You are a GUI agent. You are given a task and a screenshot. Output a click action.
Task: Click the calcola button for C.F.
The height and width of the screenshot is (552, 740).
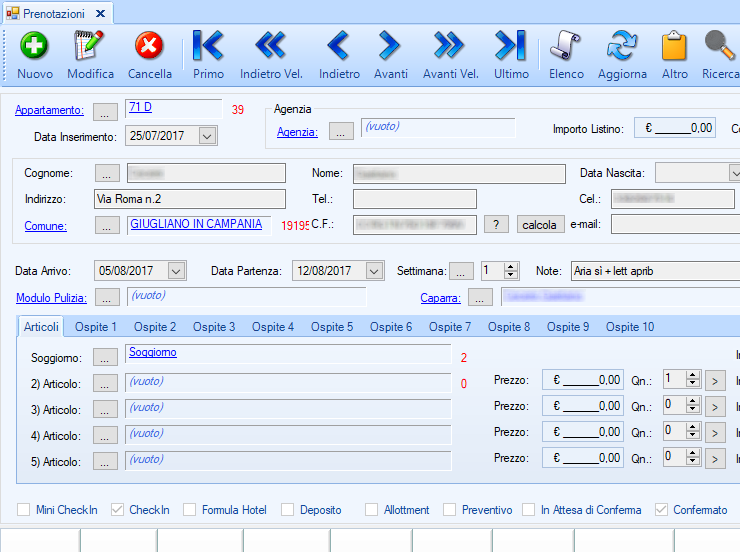point(540,225)
